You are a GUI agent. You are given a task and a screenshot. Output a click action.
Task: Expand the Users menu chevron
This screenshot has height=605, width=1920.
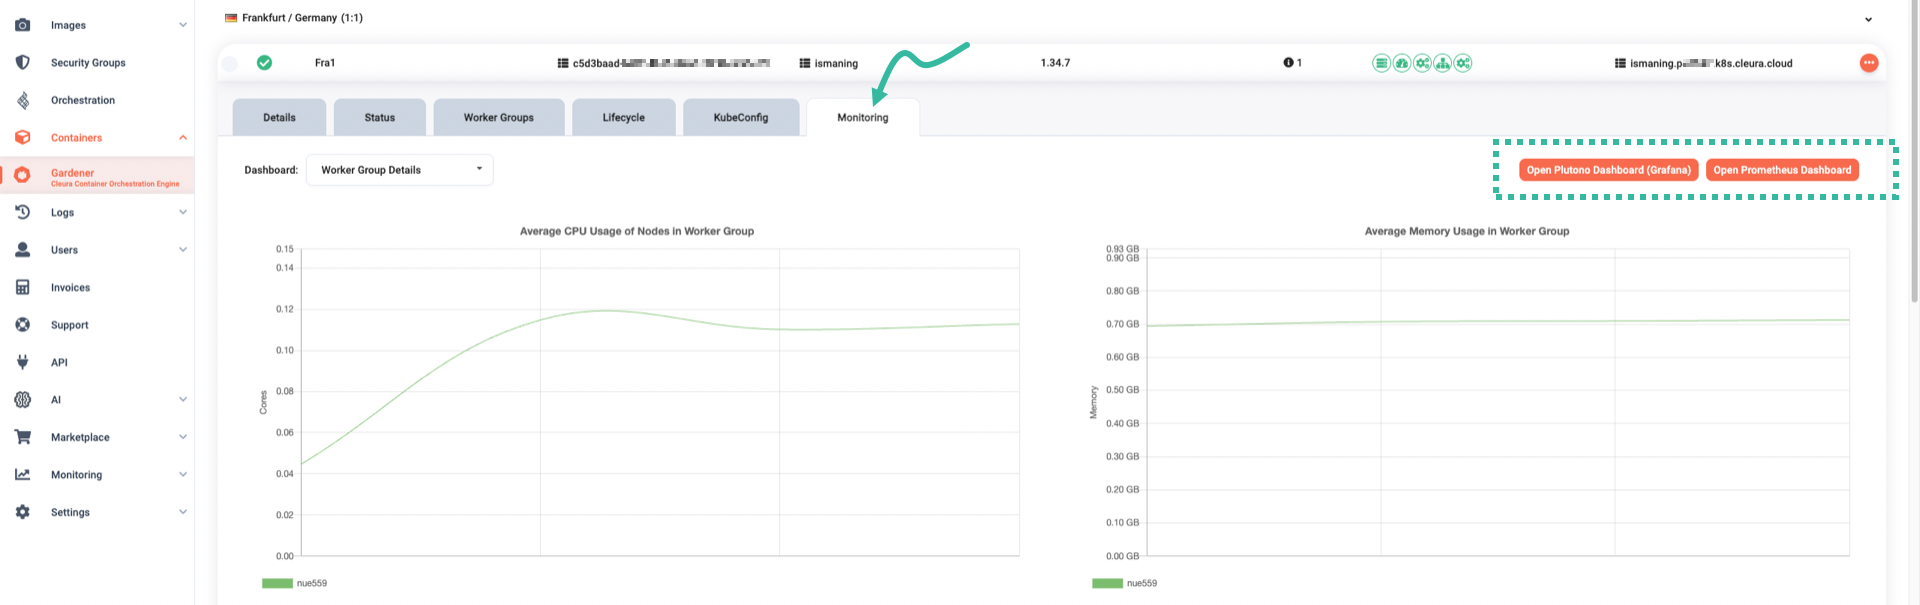(x=183, y=250)
